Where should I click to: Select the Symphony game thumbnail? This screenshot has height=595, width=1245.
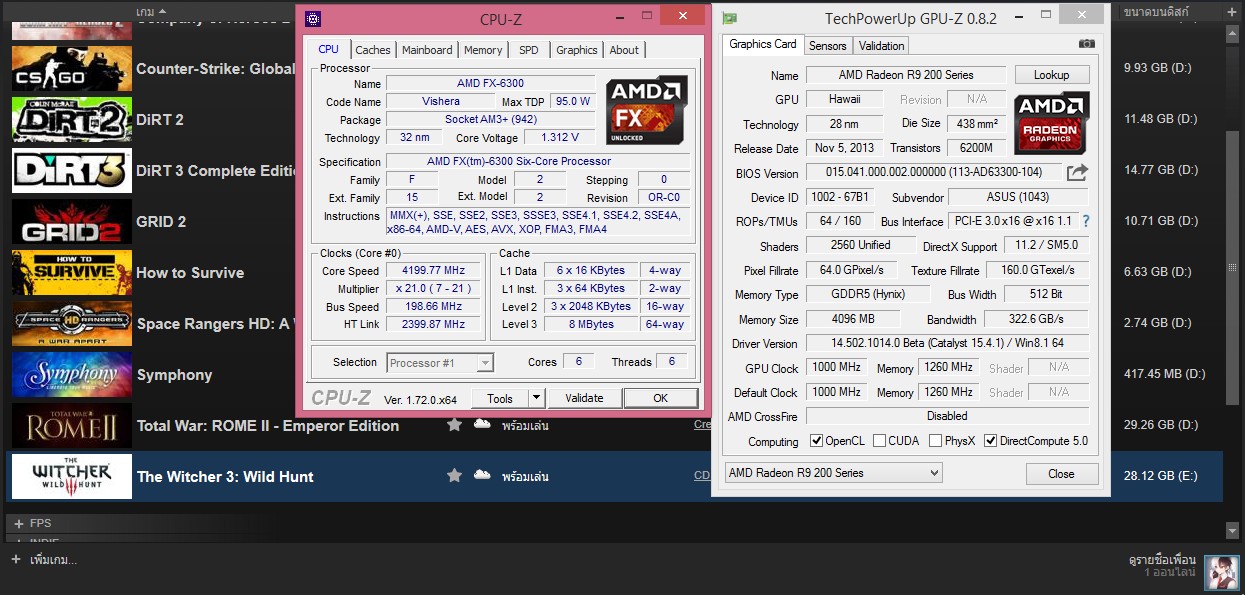click(x=72, y=374)
